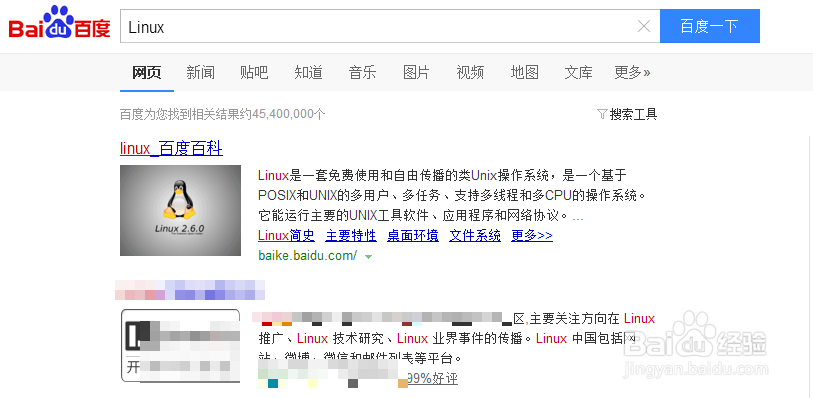Expand the green arrow beside baike.baidu.com
Screen dimensions: 813x398
click(x=369, y=257)
